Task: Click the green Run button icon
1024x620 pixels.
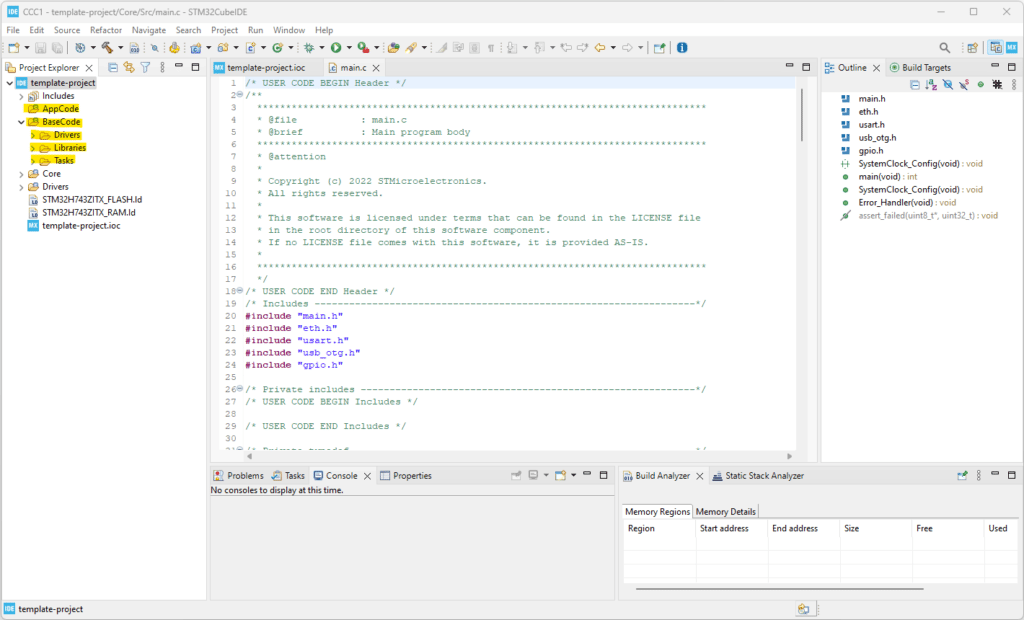Action: [x=336, y=48]
